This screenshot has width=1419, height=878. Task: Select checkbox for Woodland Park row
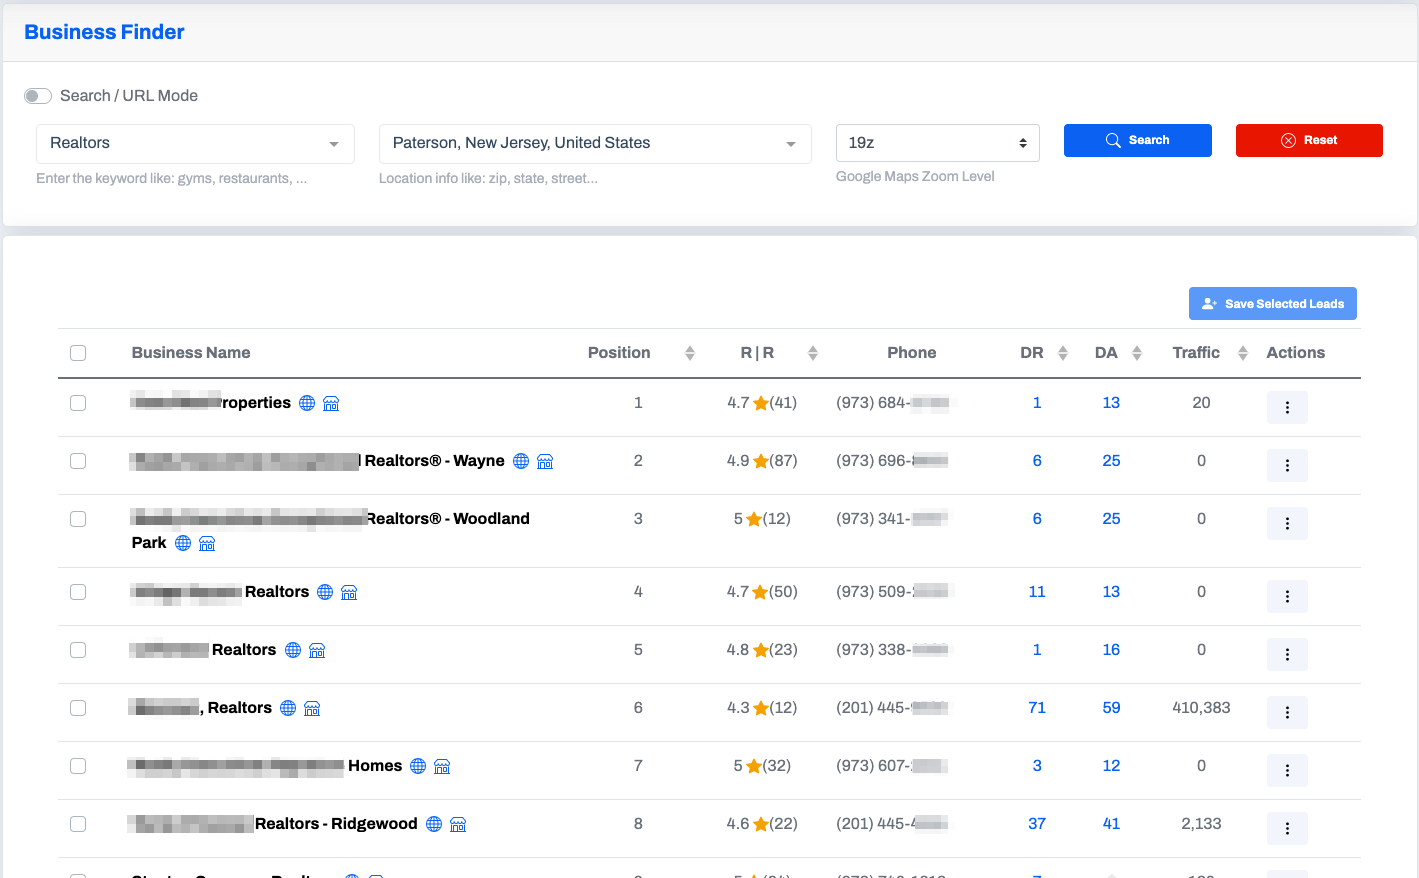(78, 519)
